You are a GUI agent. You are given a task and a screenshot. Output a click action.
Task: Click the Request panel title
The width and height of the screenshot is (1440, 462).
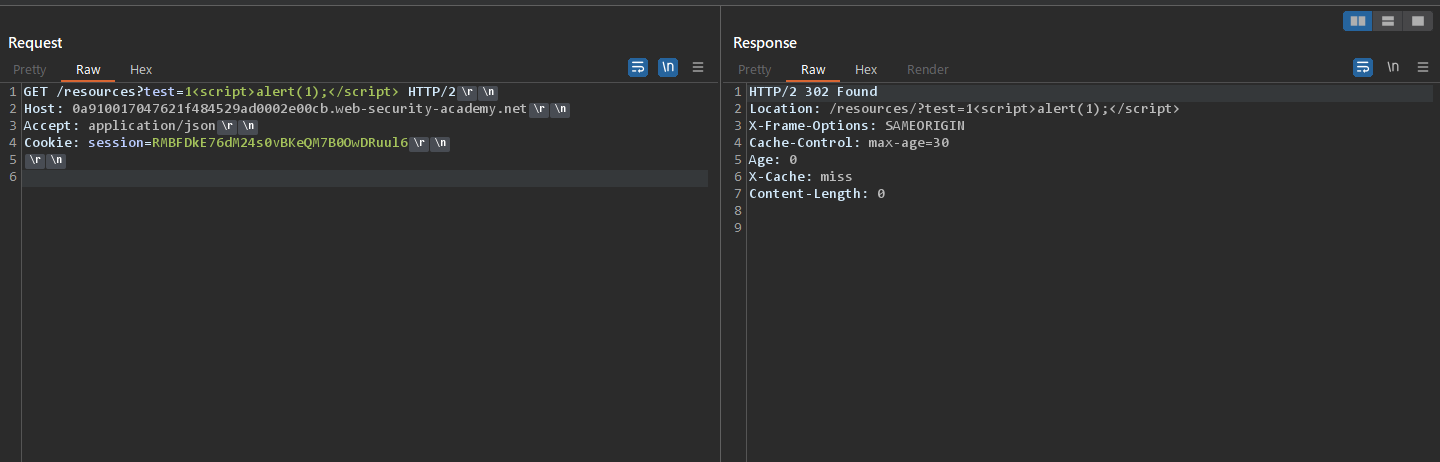click(x=35, y=43)
